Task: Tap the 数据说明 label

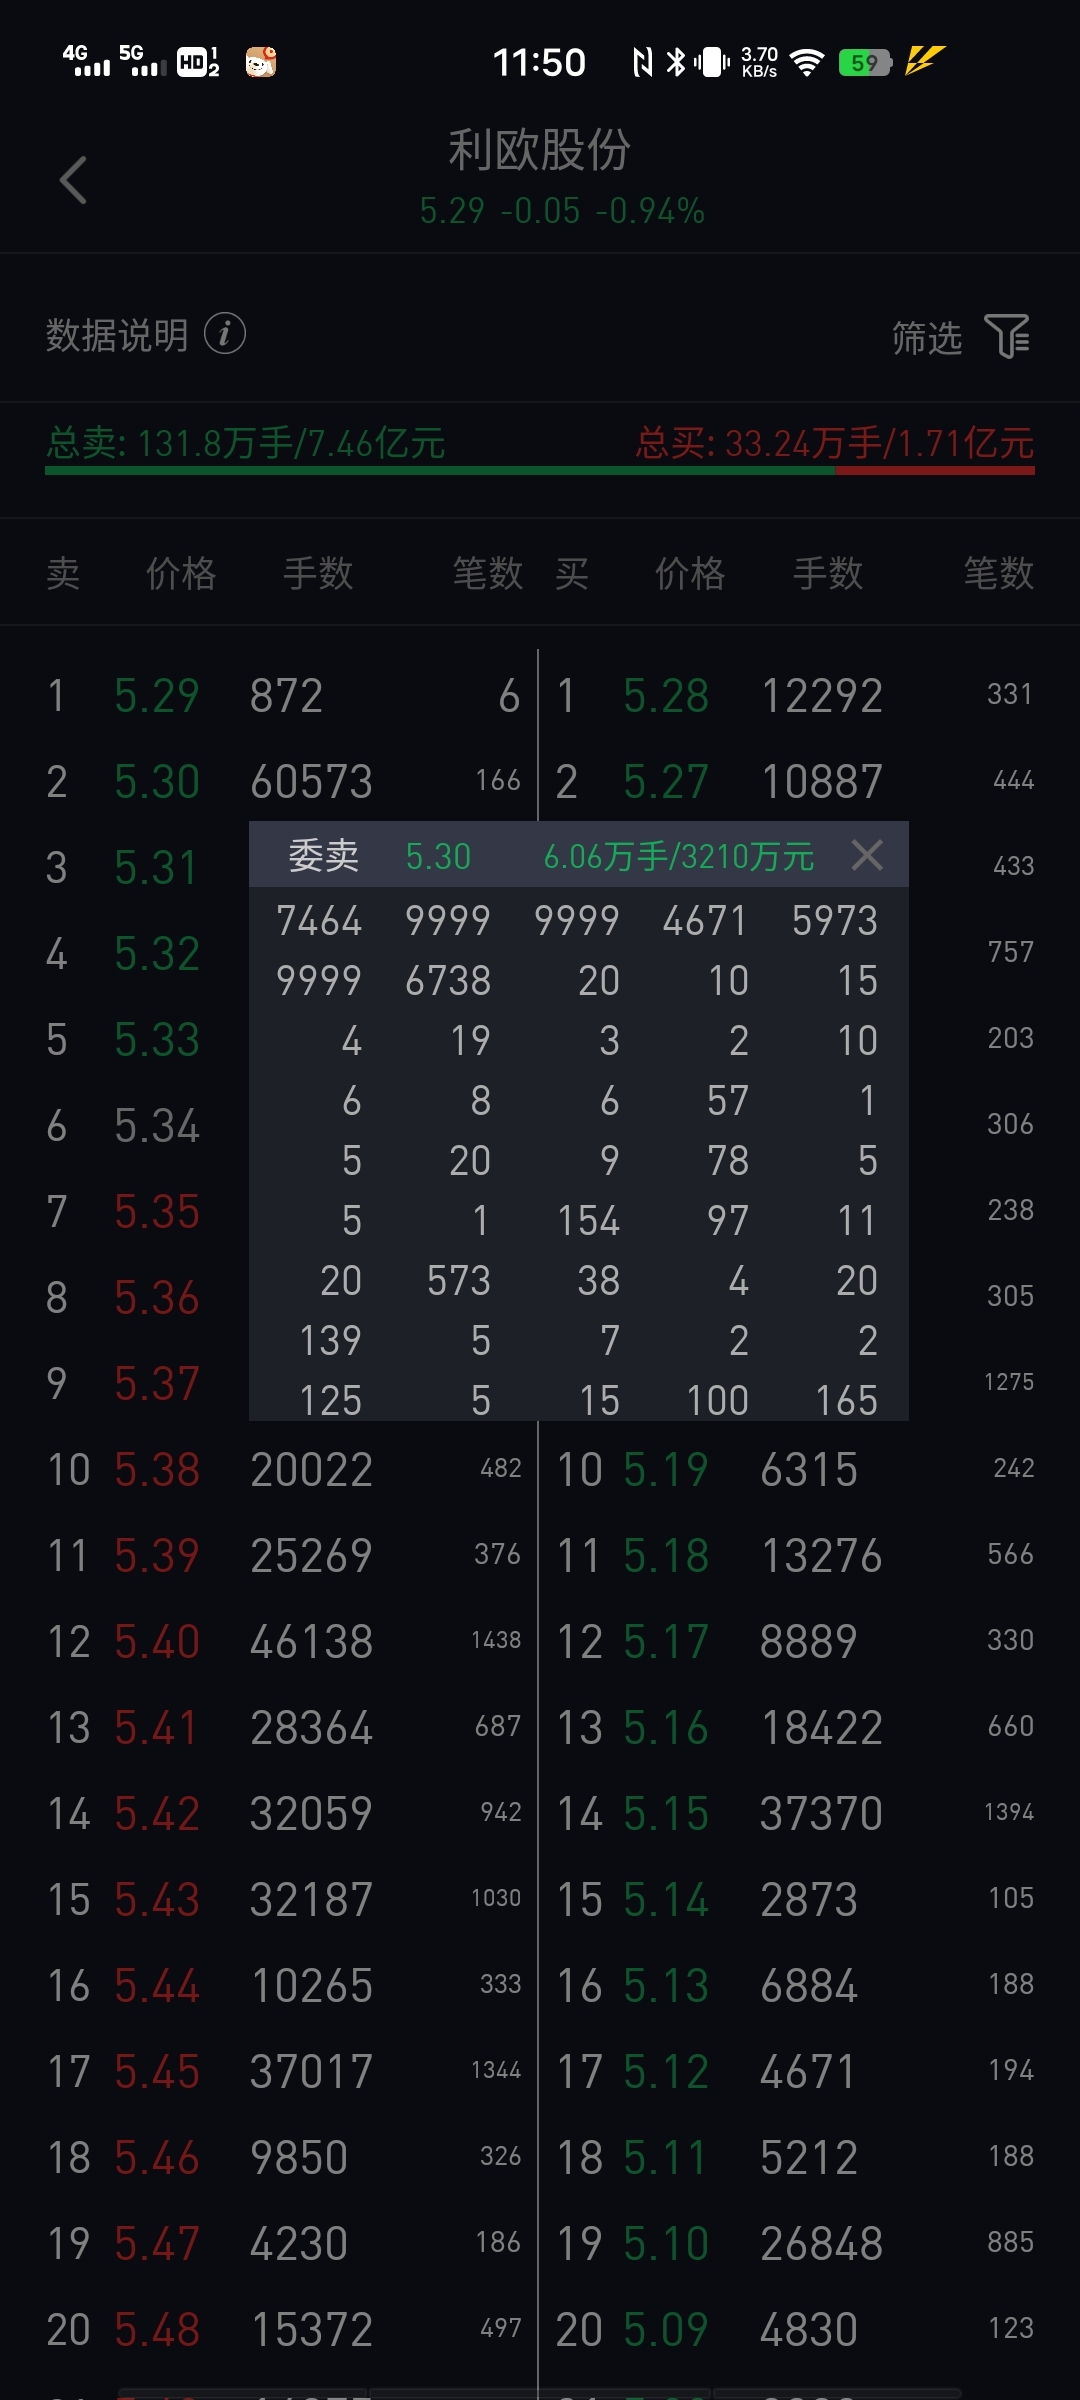Action: [117, 335]
